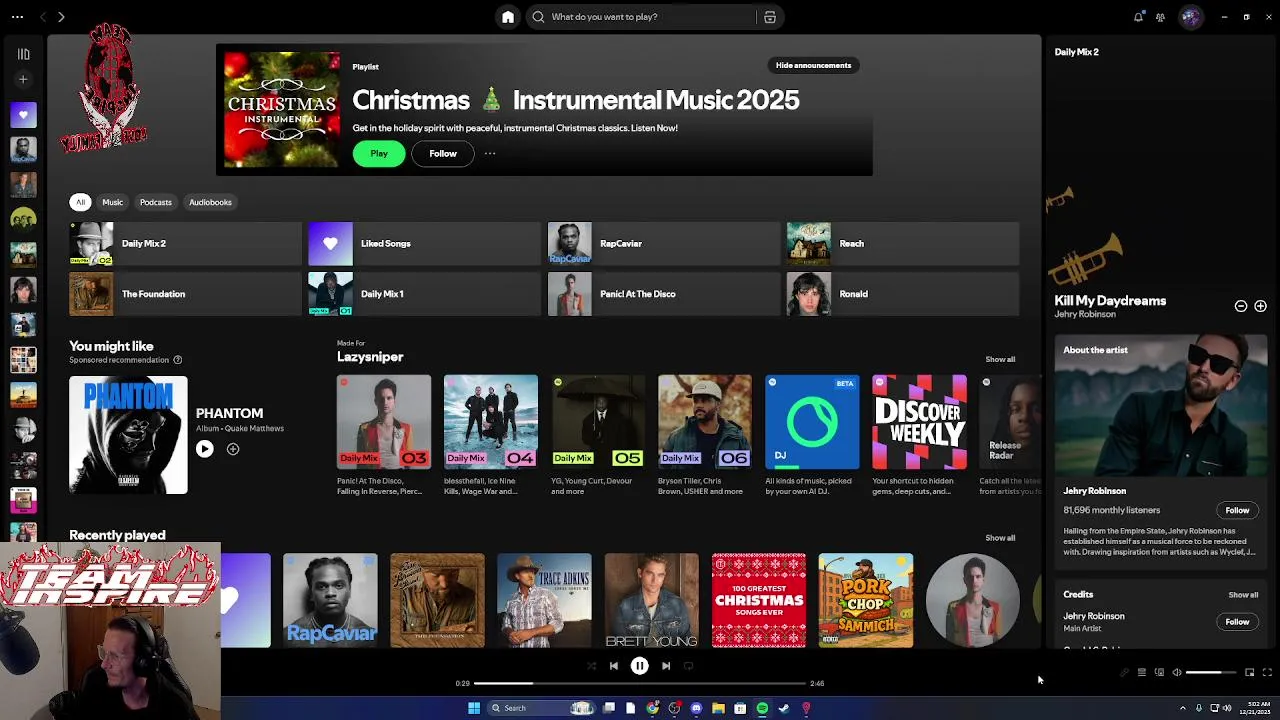Open 100 Greatest Christmas Songs Ever cover

[758, 600]
